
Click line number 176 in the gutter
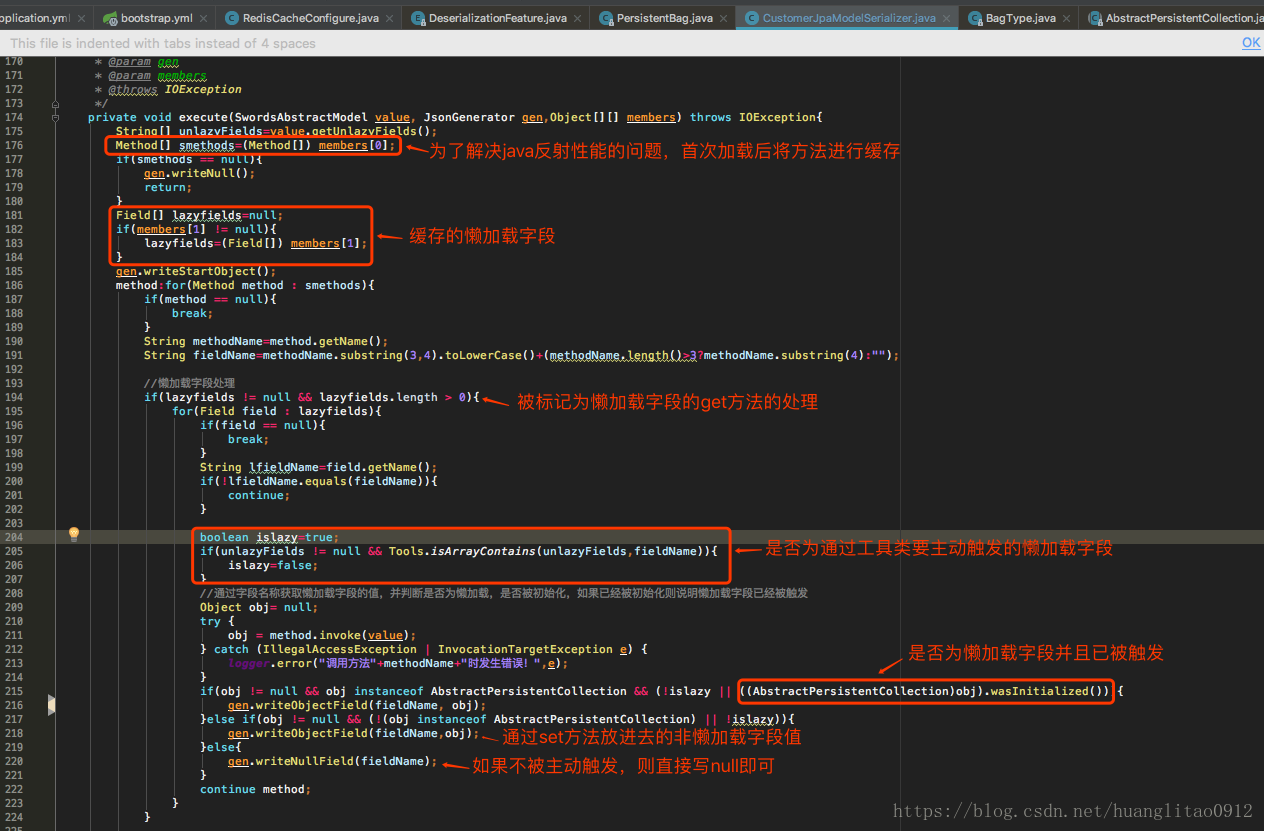[x=13, y=145]
